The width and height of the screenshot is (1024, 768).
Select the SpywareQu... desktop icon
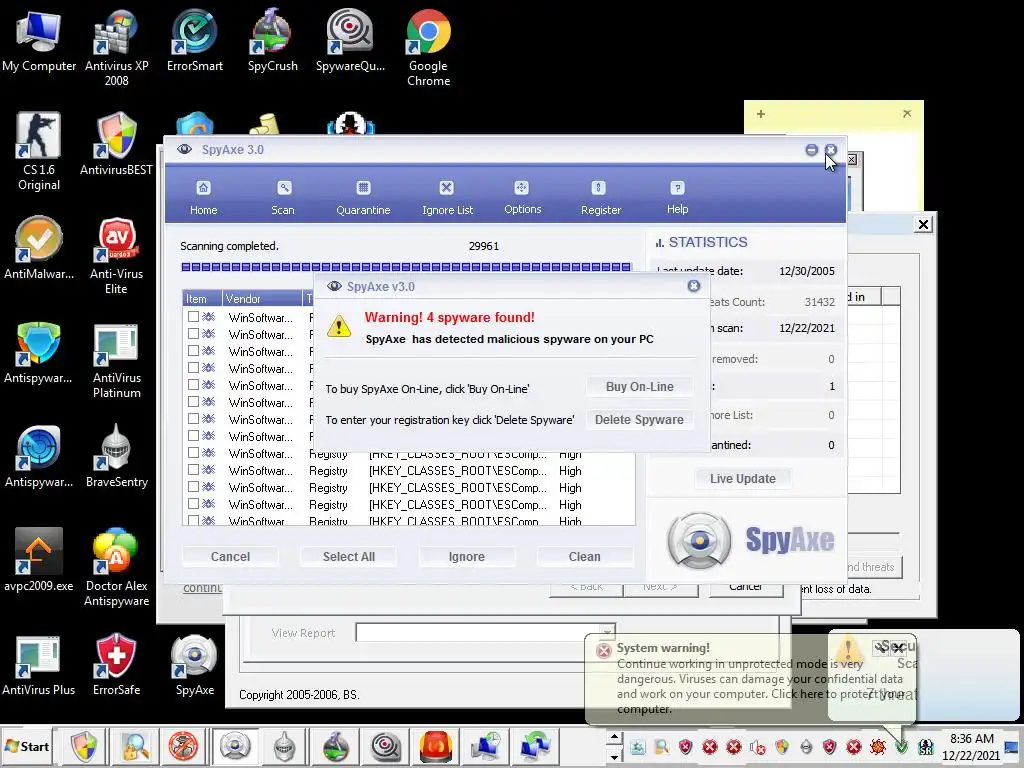pos(350,41)
